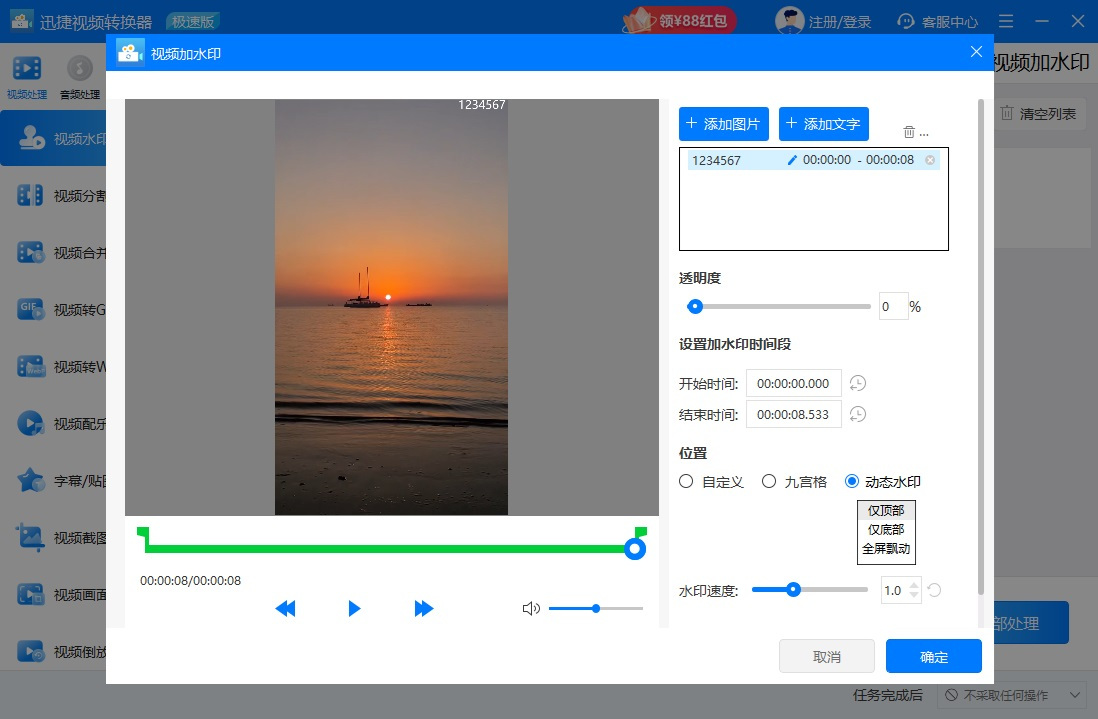This screenshot has width=1098, height=719.
Task: Select the 视频转GIF tool
Action: point(48,309)
